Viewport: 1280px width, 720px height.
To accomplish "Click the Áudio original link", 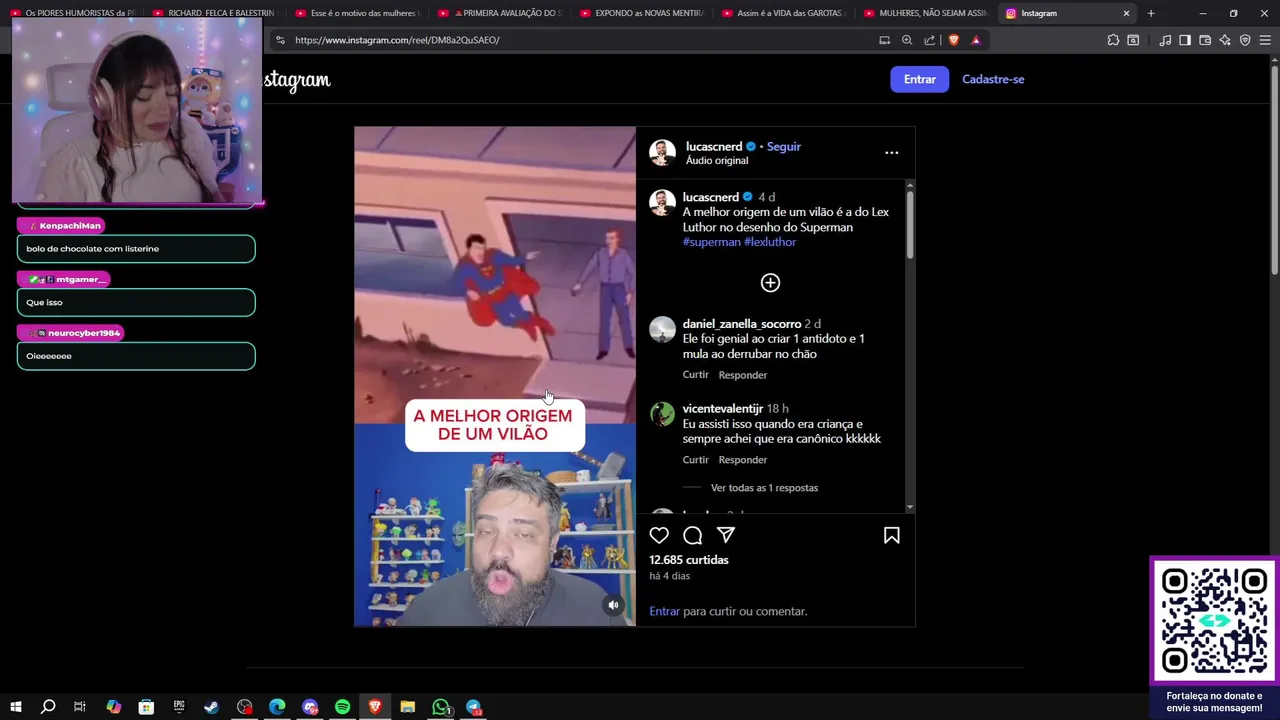I will [x=717, y=160].
